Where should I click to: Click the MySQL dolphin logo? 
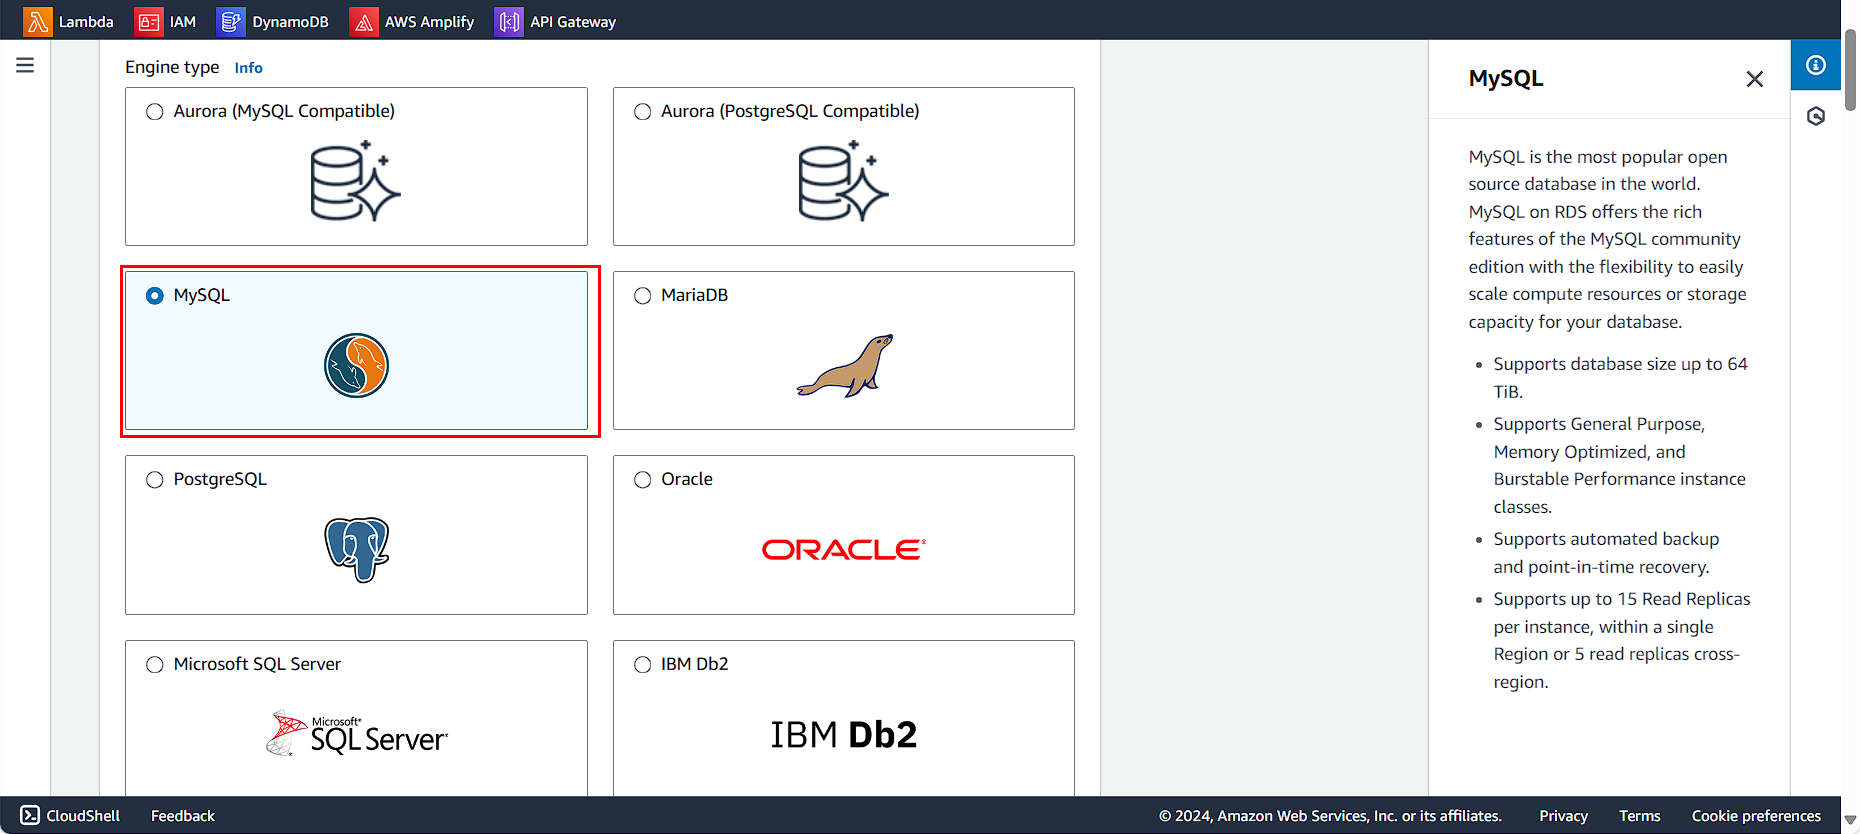pos(356,365)
